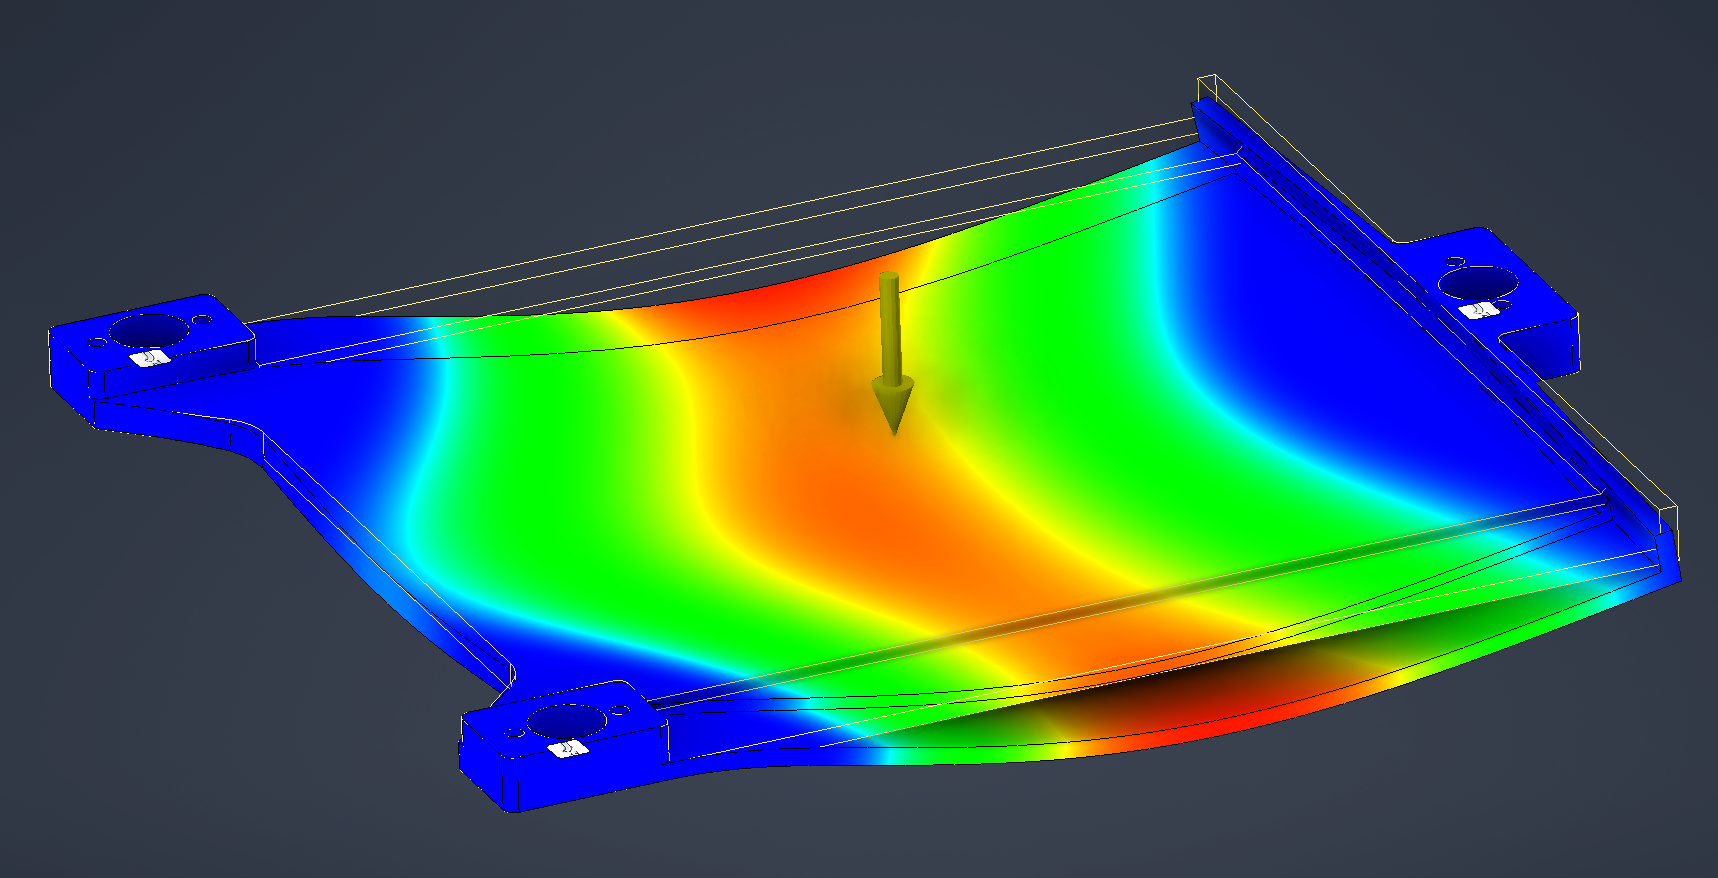This screenshot has height=878, width=1718.
Task: Select small hole right of left tab bore
Action: tap(203, 321)
